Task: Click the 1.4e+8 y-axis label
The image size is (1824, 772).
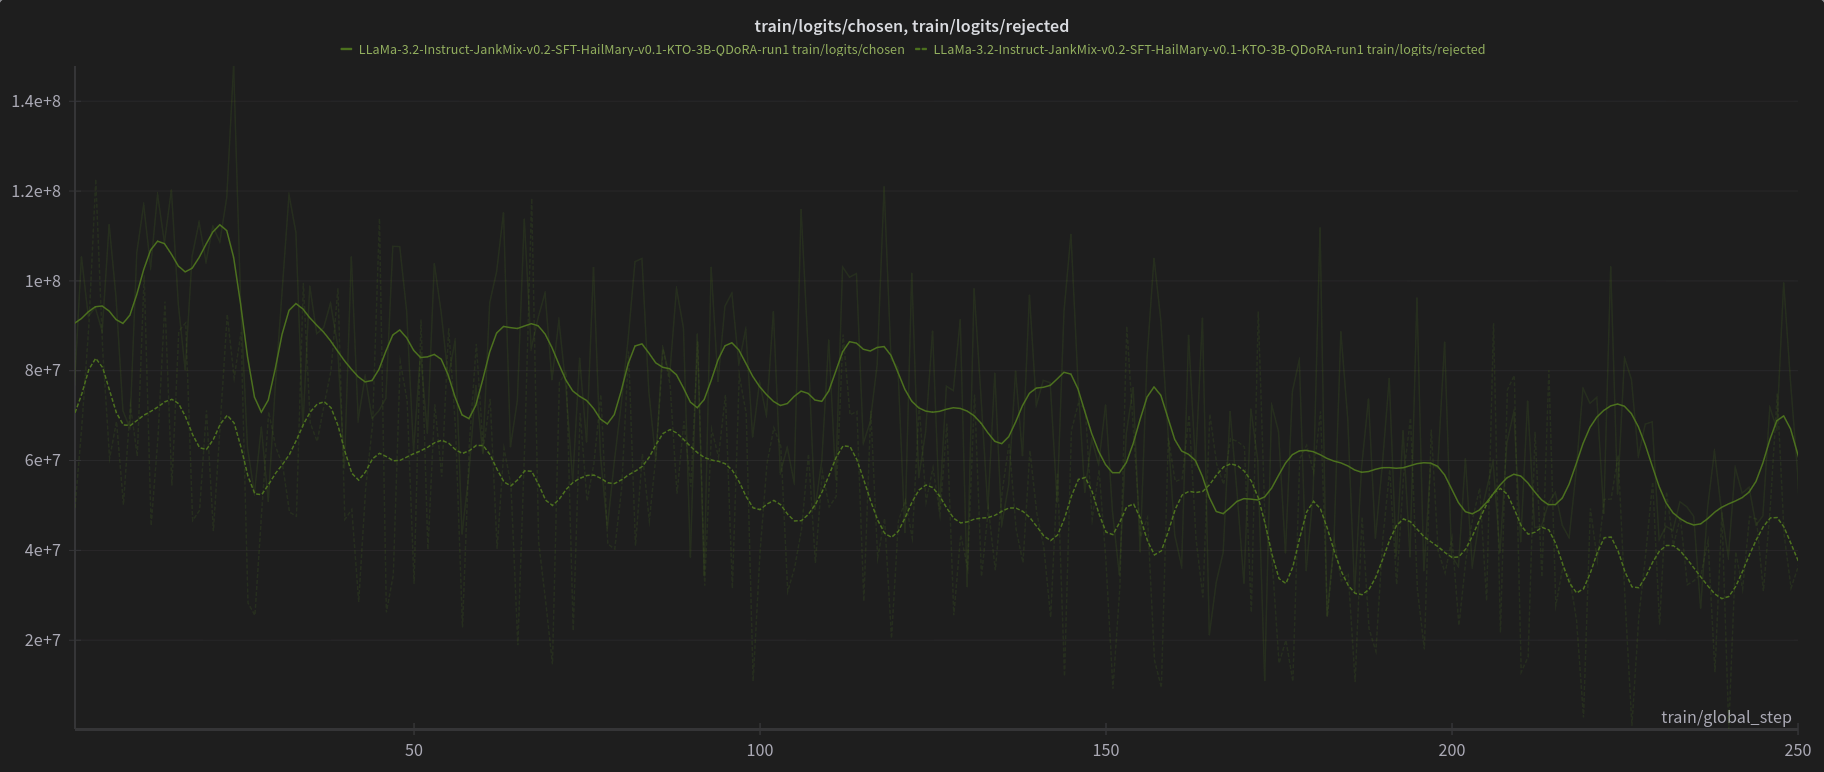Action: click(x=36, y=101)
